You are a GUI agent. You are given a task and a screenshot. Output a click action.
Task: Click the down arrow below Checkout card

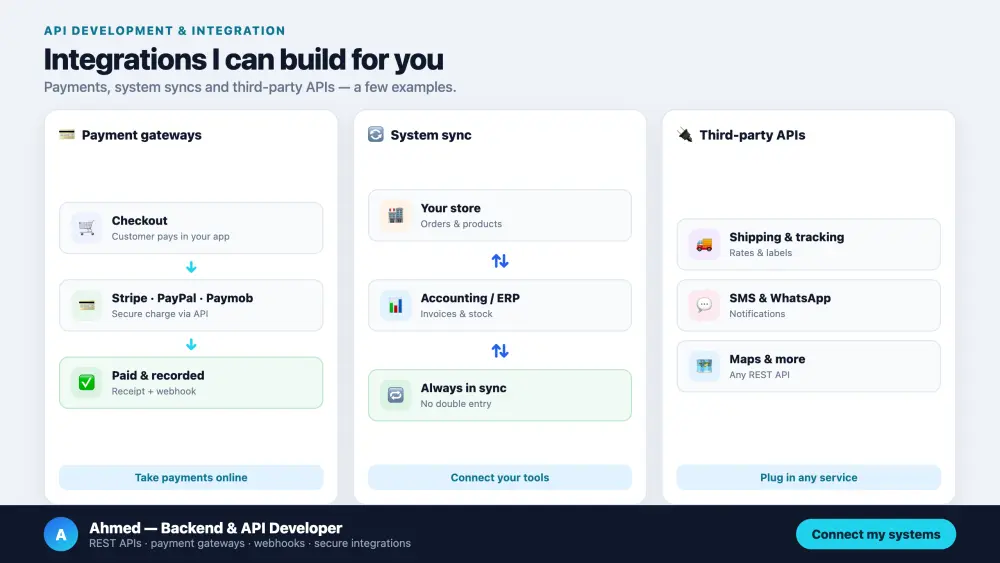(x=191, y=267)
